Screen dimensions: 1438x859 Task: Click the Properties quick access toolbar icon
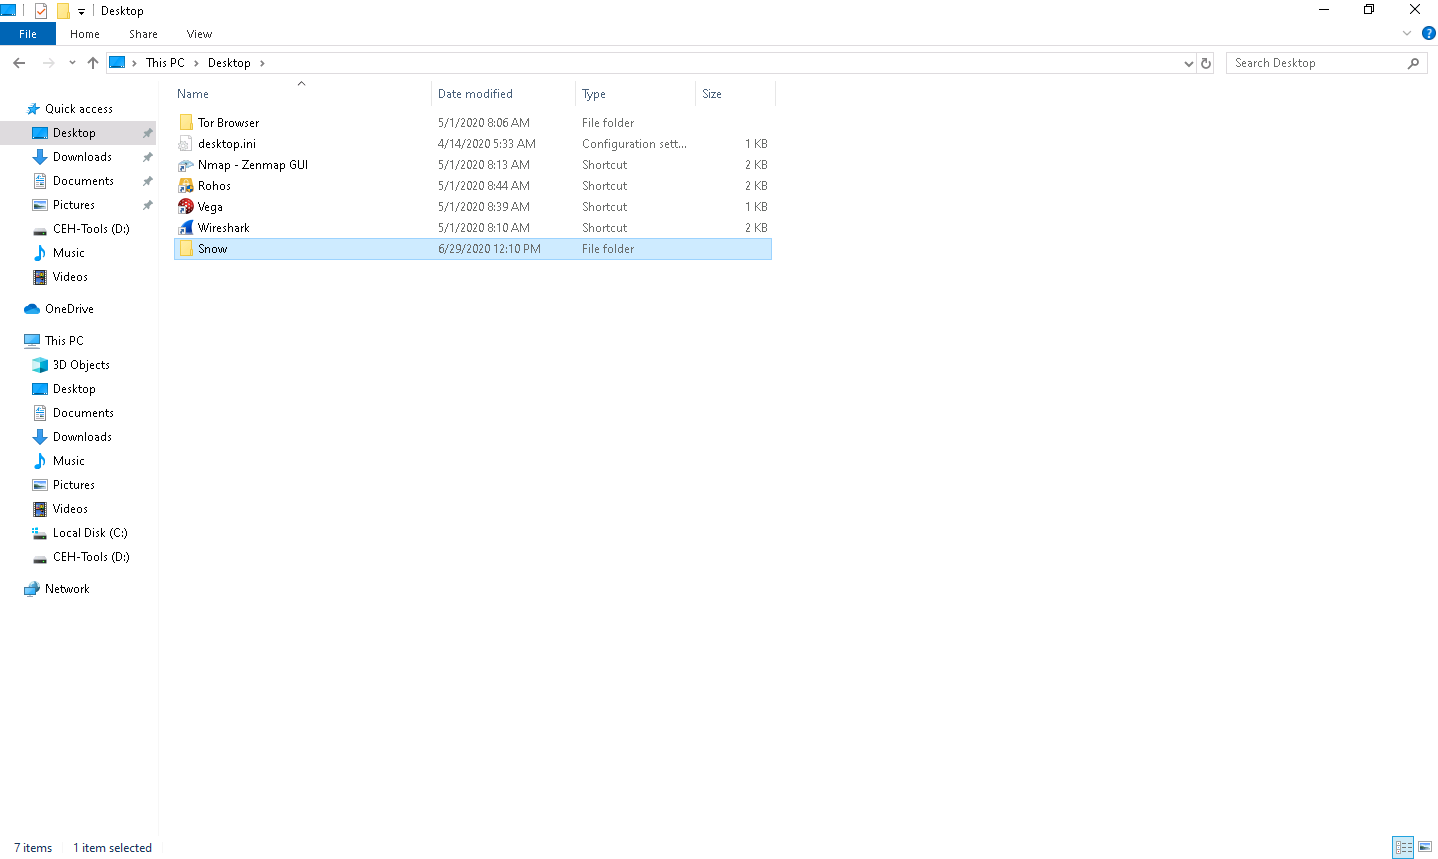pyautogui.click(x=41, y=11)
